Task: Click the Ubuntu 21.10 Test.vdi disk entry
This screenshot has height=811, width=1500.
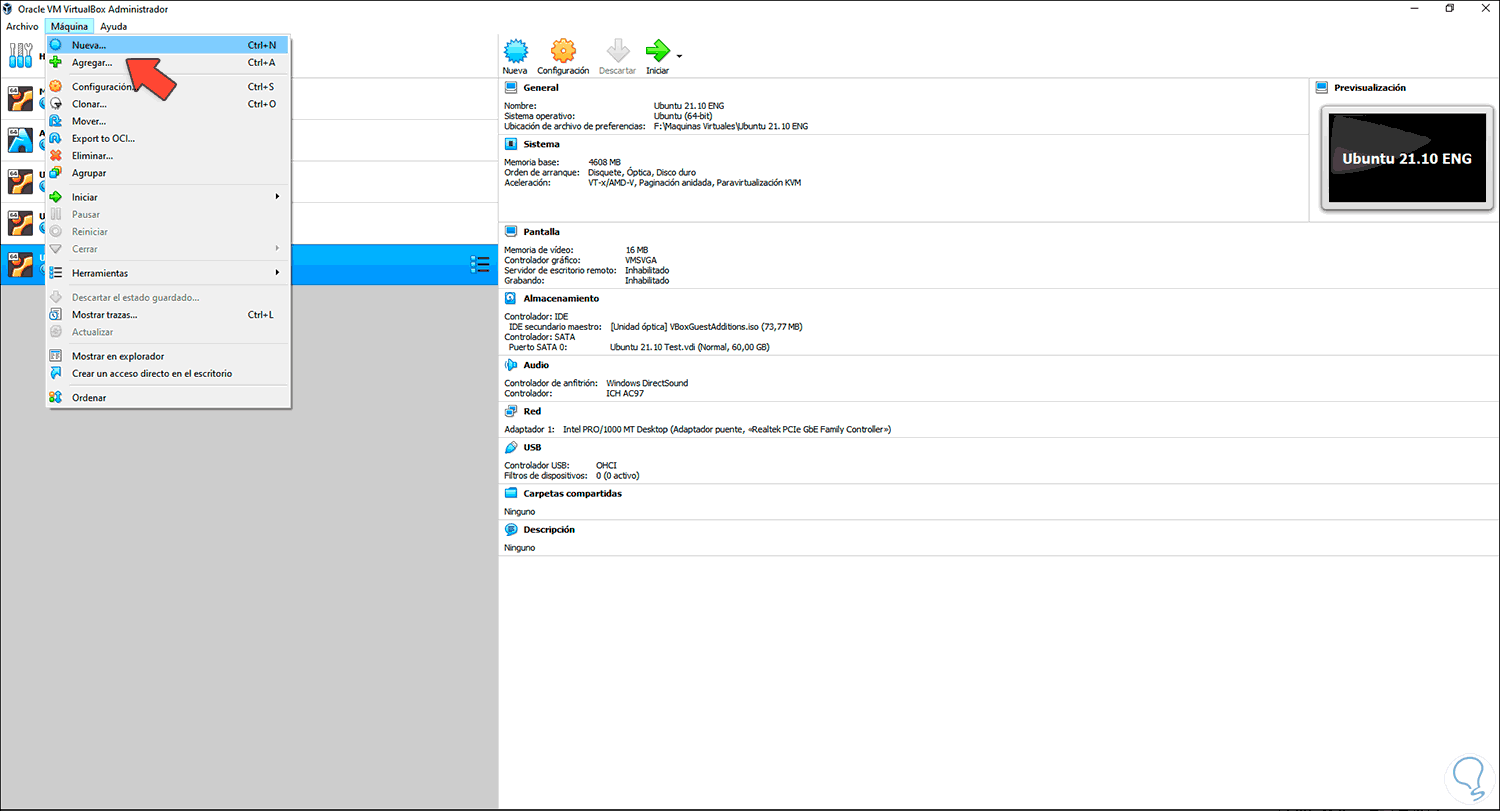Action: coord(690,347)
